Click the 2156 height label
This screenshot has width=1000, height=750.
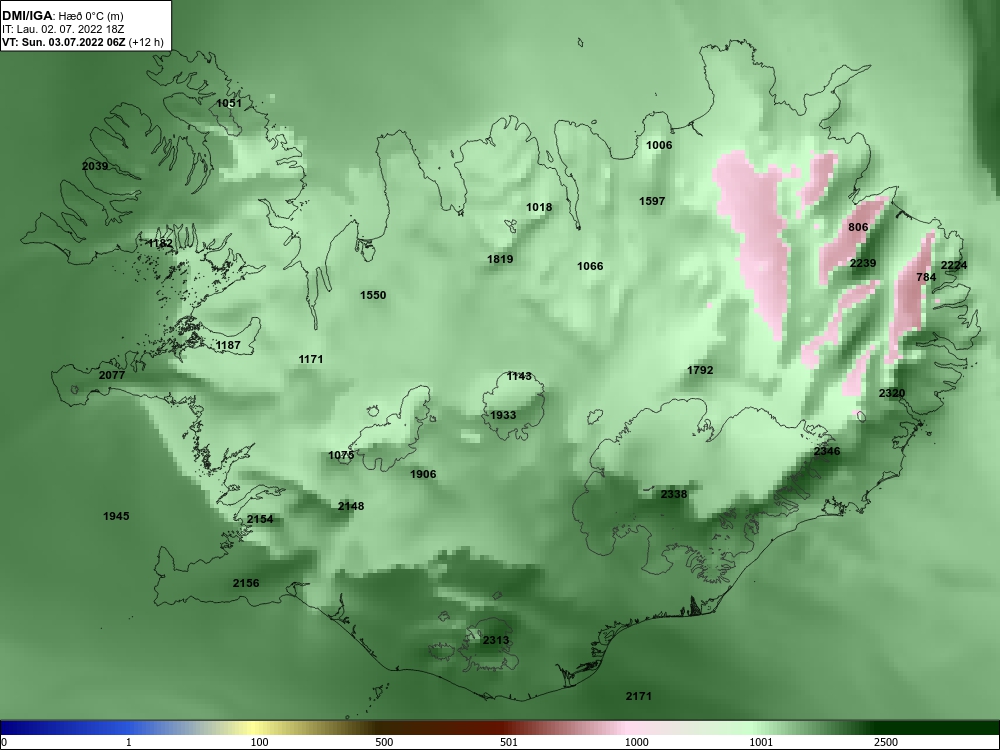(246, 584)
